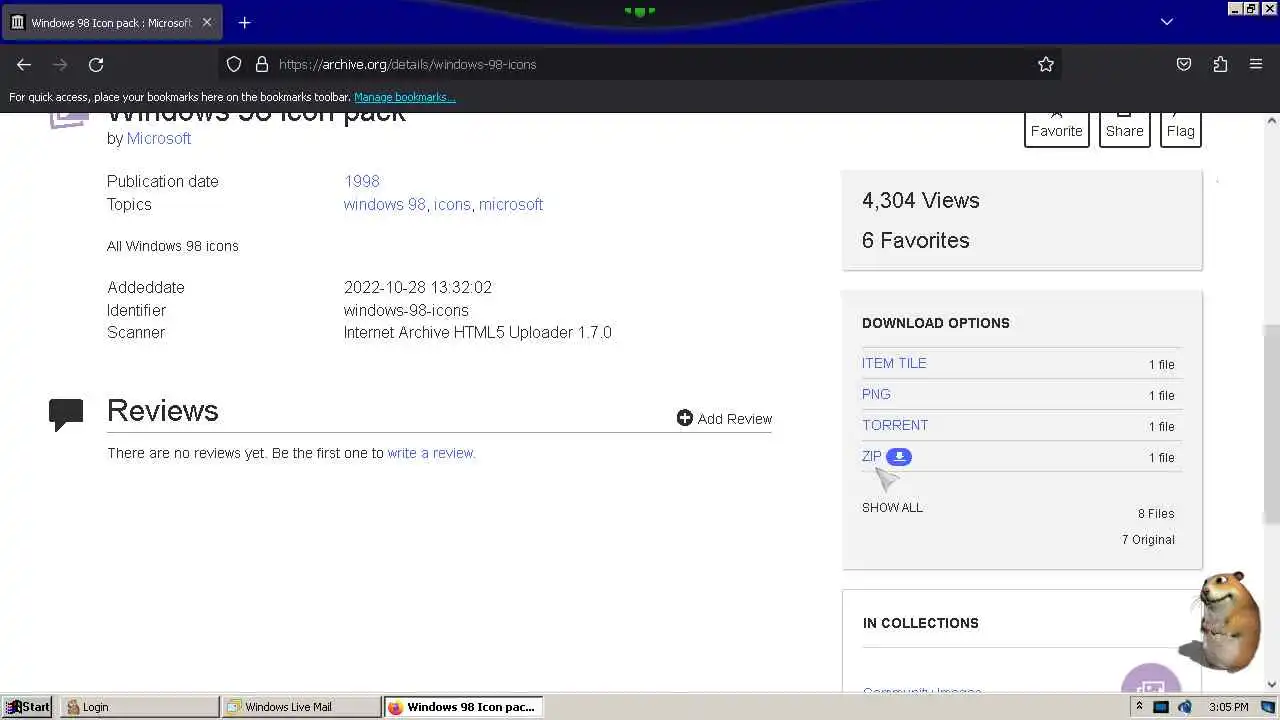Open the windows 98 topic link

point(384,204)
